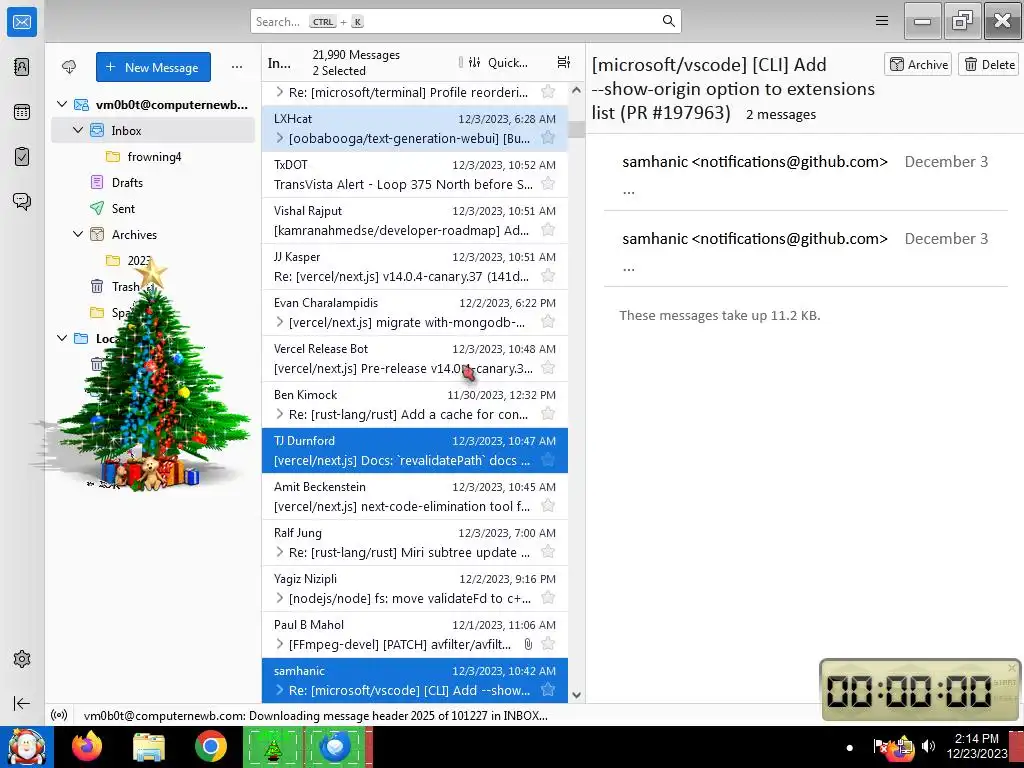This screenshot has height=768, width=1024.
Task: Open the Tasks space
Action: pyautogui.click(x=22, y=157)
